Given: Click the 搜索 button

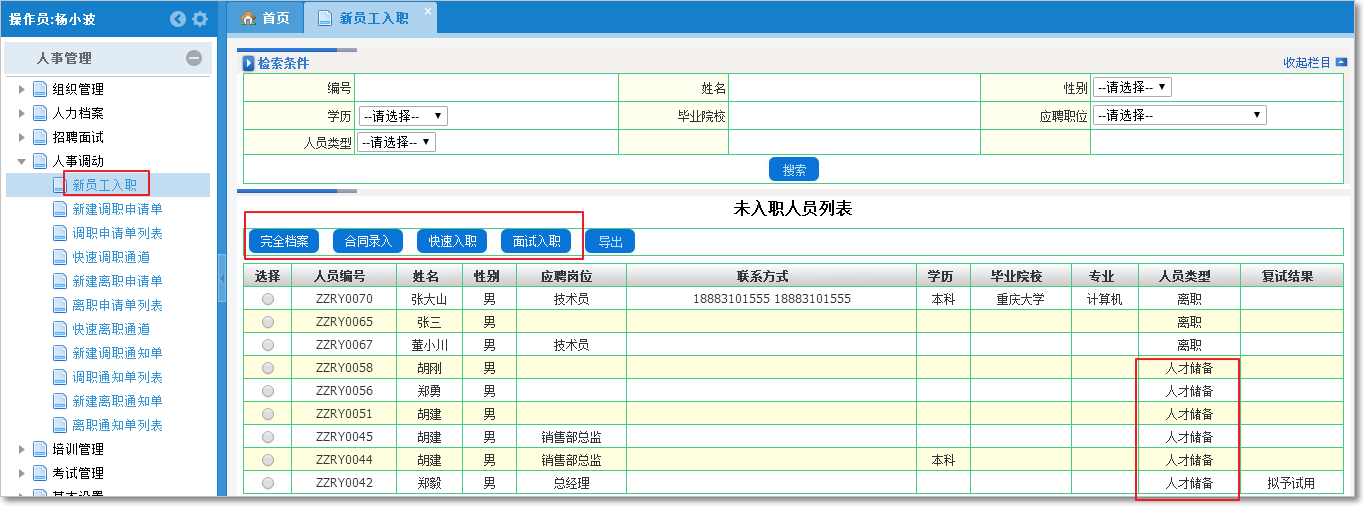Looking at the screenshot, I should point(793,169).
